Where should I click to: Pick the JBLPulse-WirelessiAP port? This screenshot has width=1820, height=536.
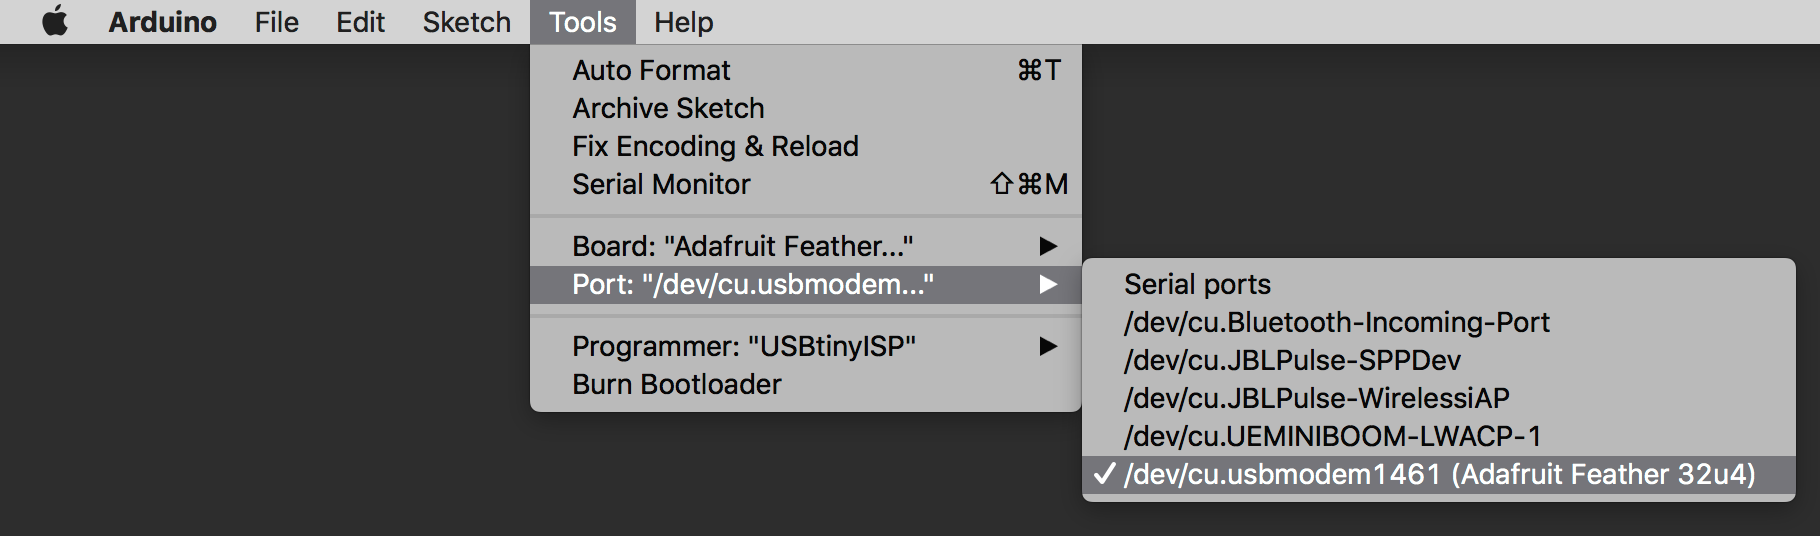point(1316,398)
